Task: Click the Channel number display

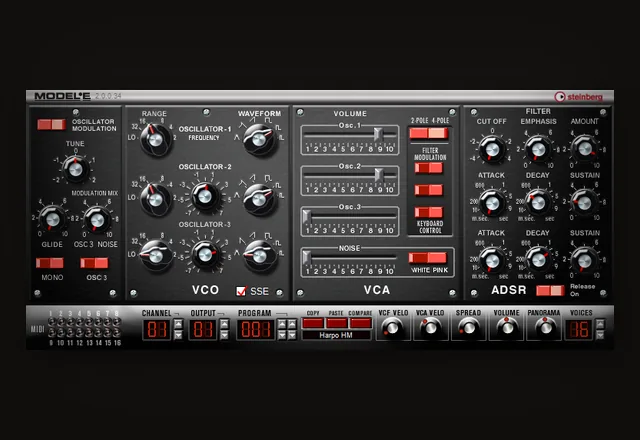Action: (157, 329)
